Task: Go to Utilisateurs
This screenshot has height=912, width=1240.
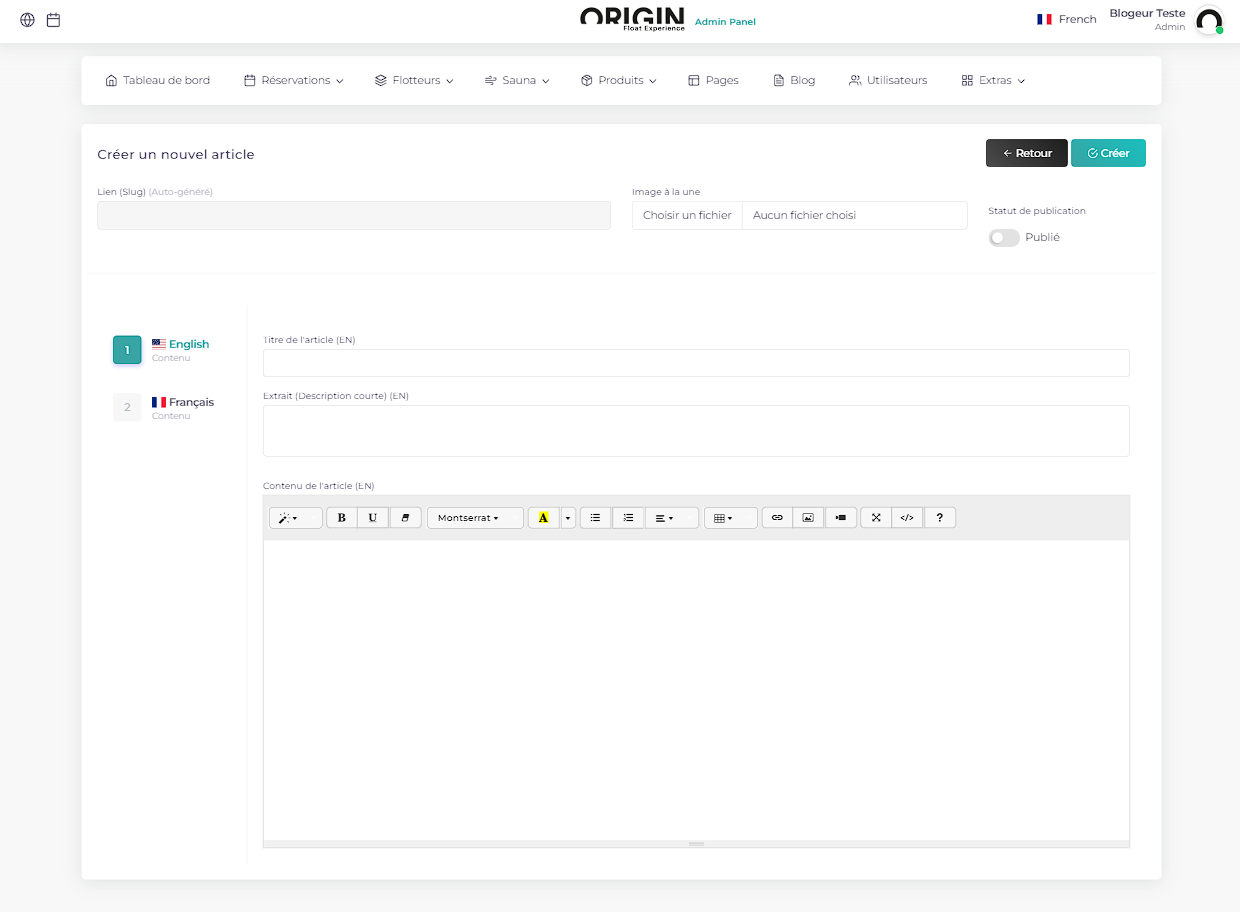Action: [x=888, y=80]
